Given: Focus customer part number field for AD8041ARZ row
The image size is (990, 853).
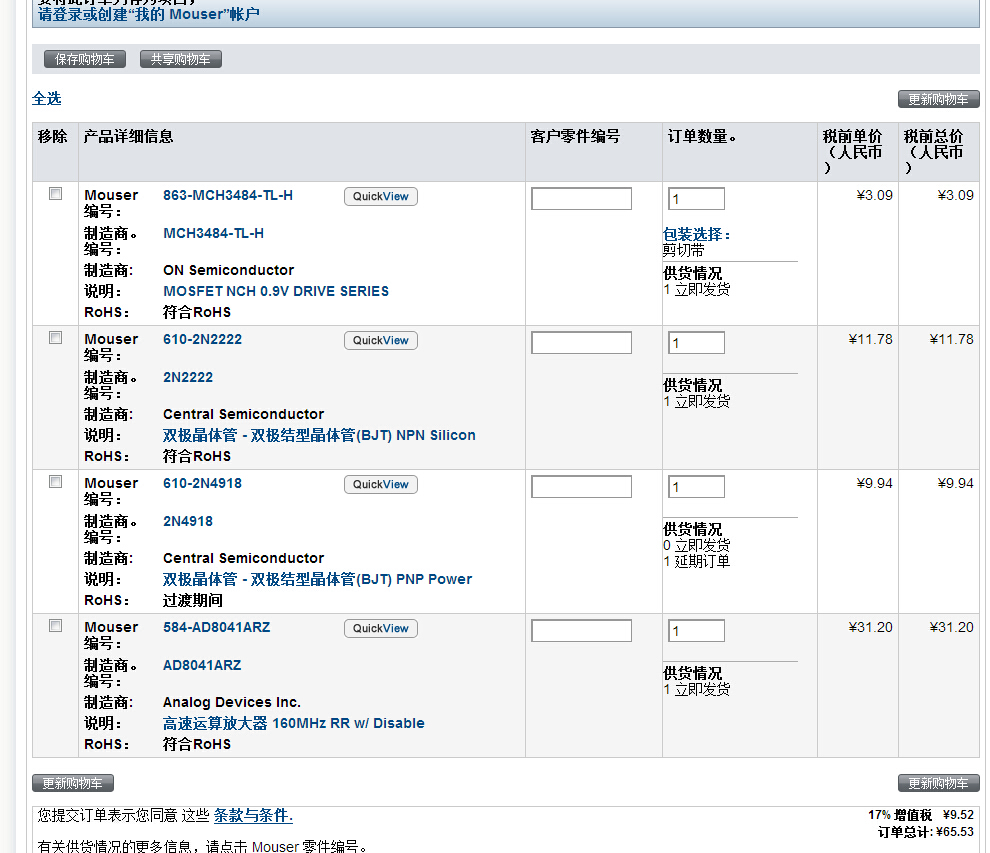Looking at the screenshot, I should tap(581, 630).
